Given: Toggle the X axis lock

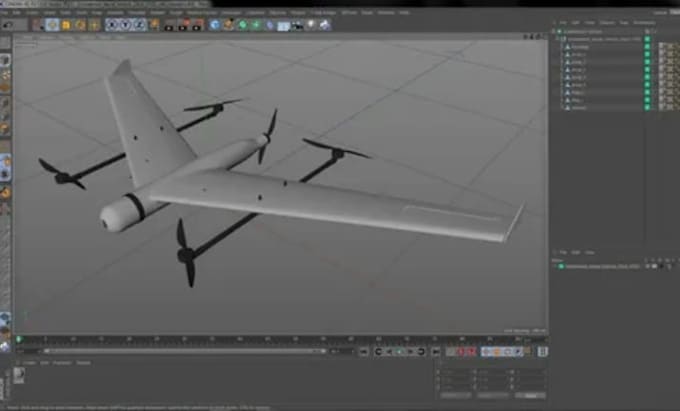Looking at the screenshot, I should [x=112, y=25].
